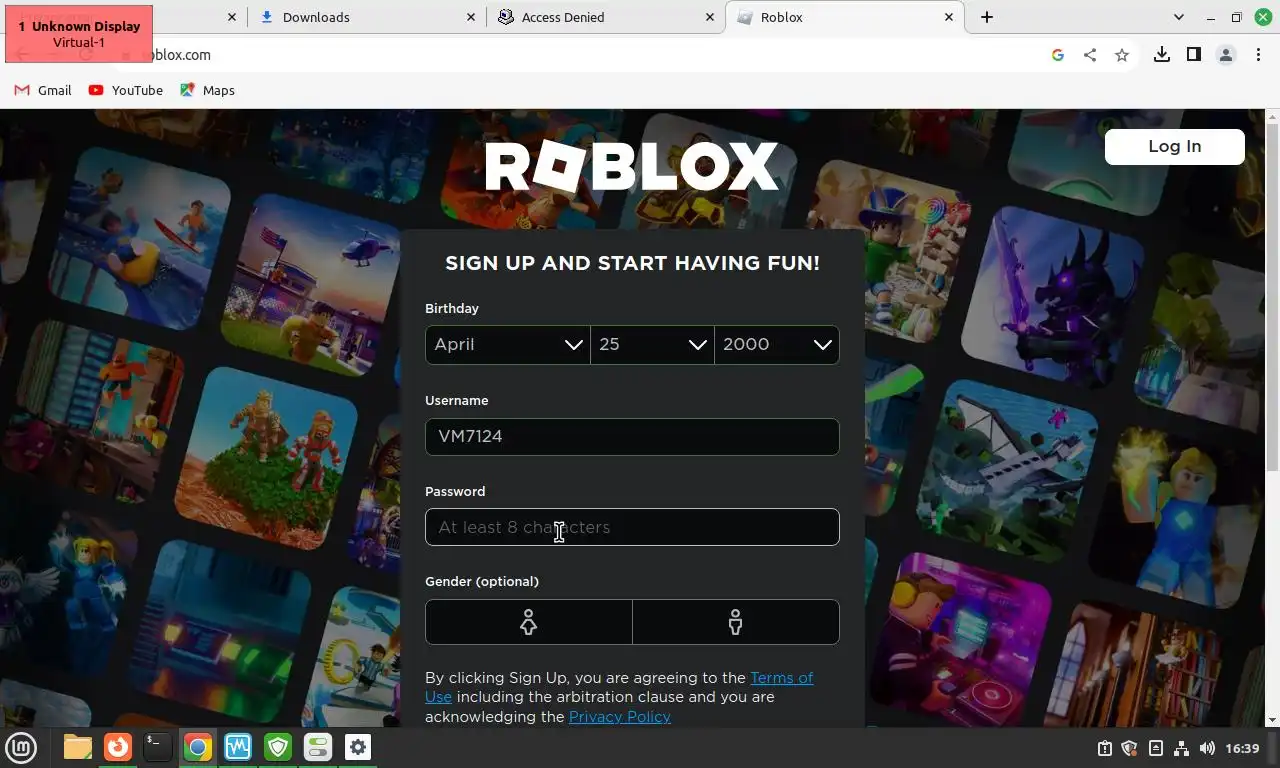Viewport: 1280px width, 768px height.
Task: Close the Downloads tab
Action: [471, 17]
